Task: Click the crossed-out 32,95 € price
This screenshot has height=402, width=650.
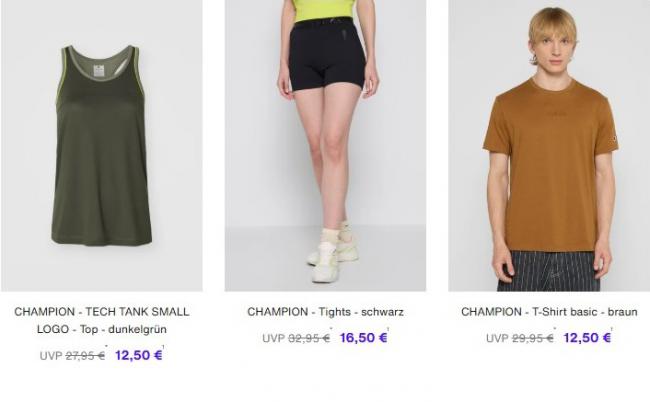Action: coord(309,338)
